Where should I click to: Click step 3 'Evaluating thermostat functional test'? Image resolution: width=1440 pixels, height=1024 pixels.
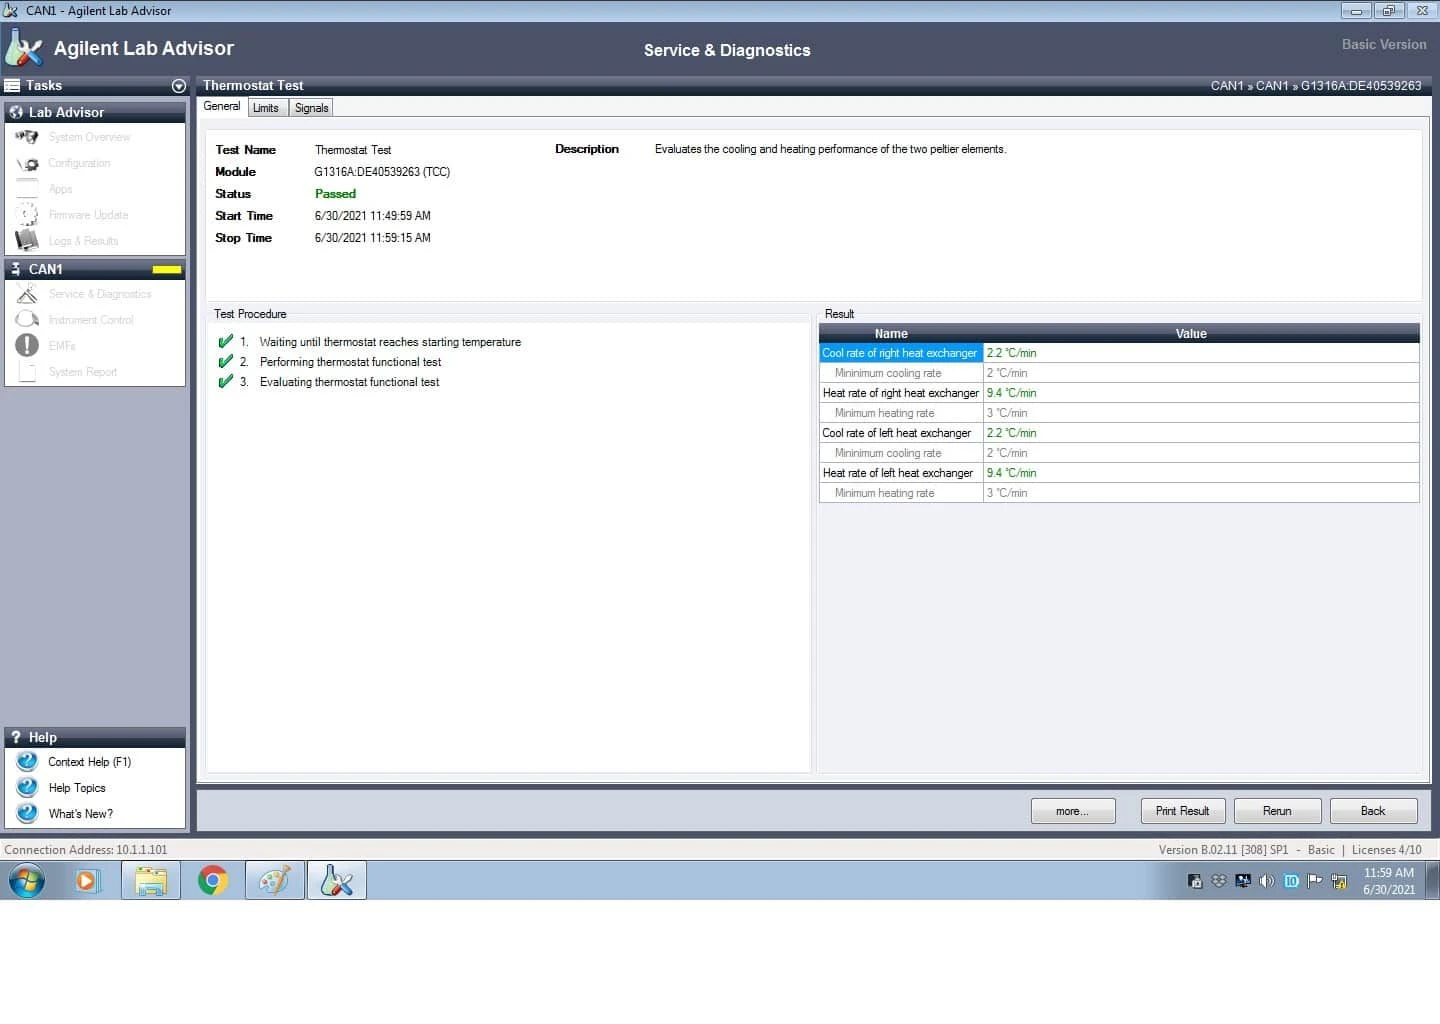pyautogui.click(x=349, y=382)
